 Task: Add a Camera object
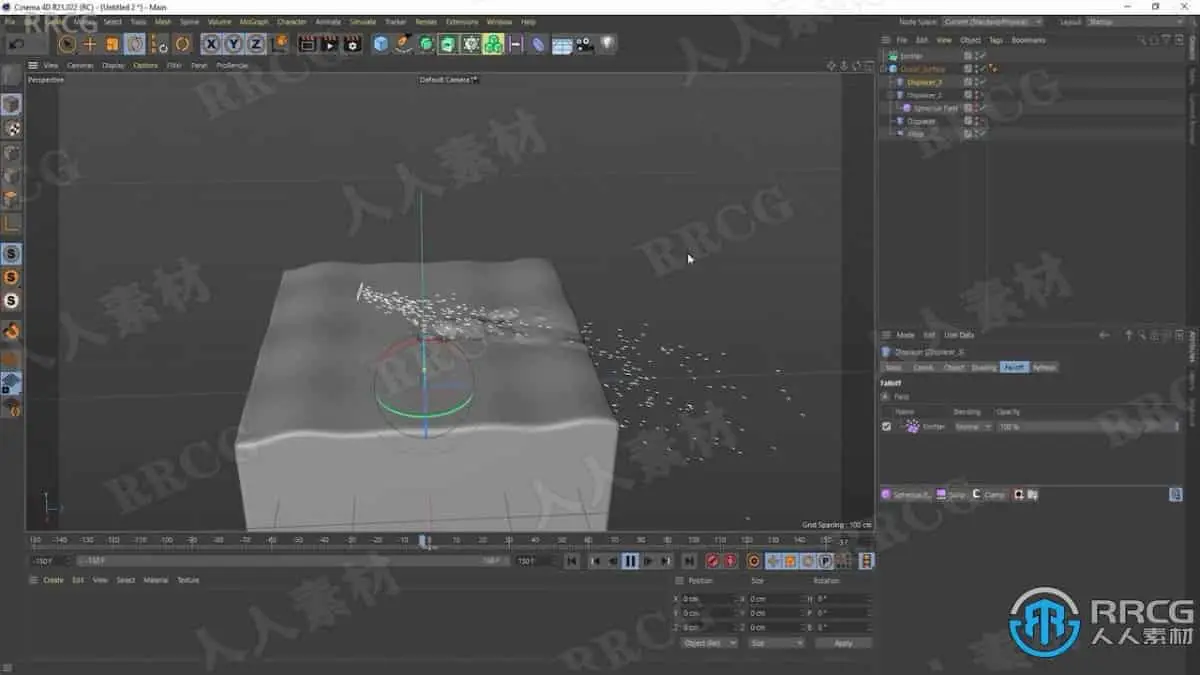click(585, 44)
